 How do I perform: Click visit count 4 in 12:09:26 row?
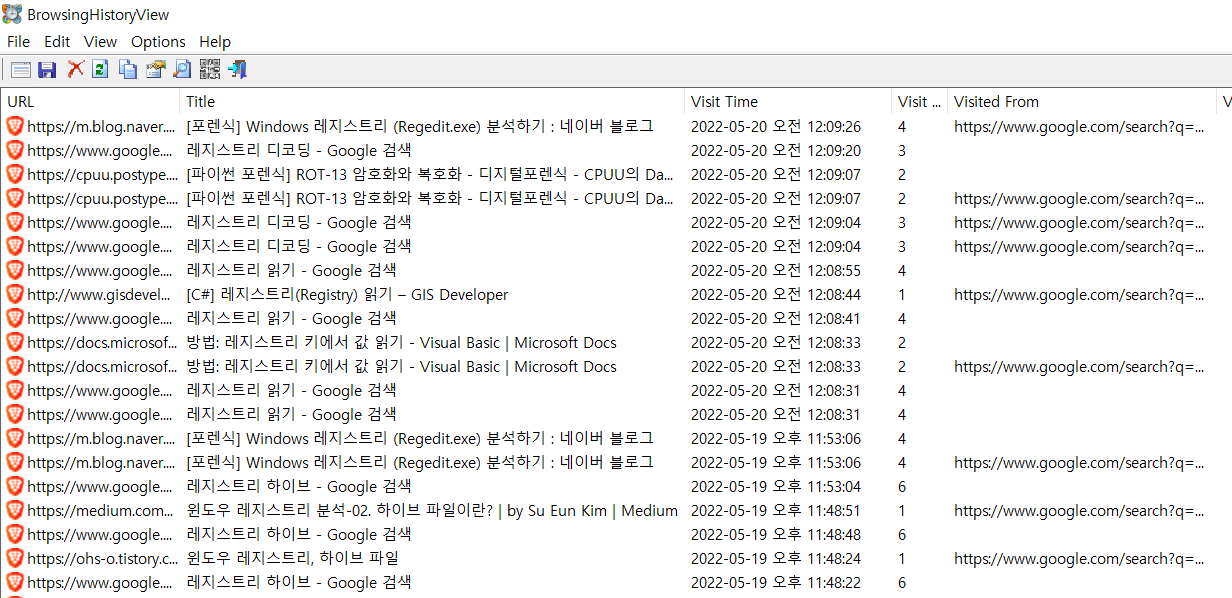pos(902,126)
